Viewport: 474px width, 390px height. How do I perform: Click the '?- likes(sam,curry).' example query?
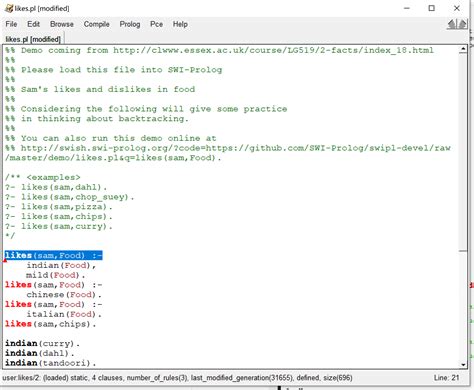[58, 226]
